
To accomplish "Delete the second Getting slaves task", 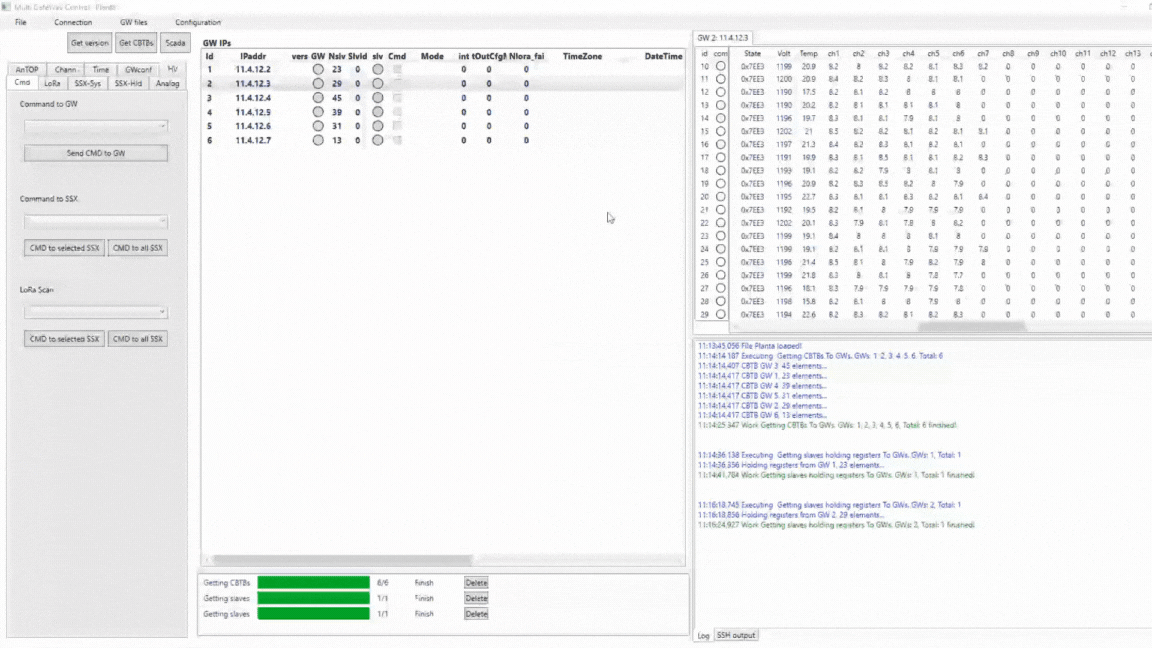I will pos(476,613).
